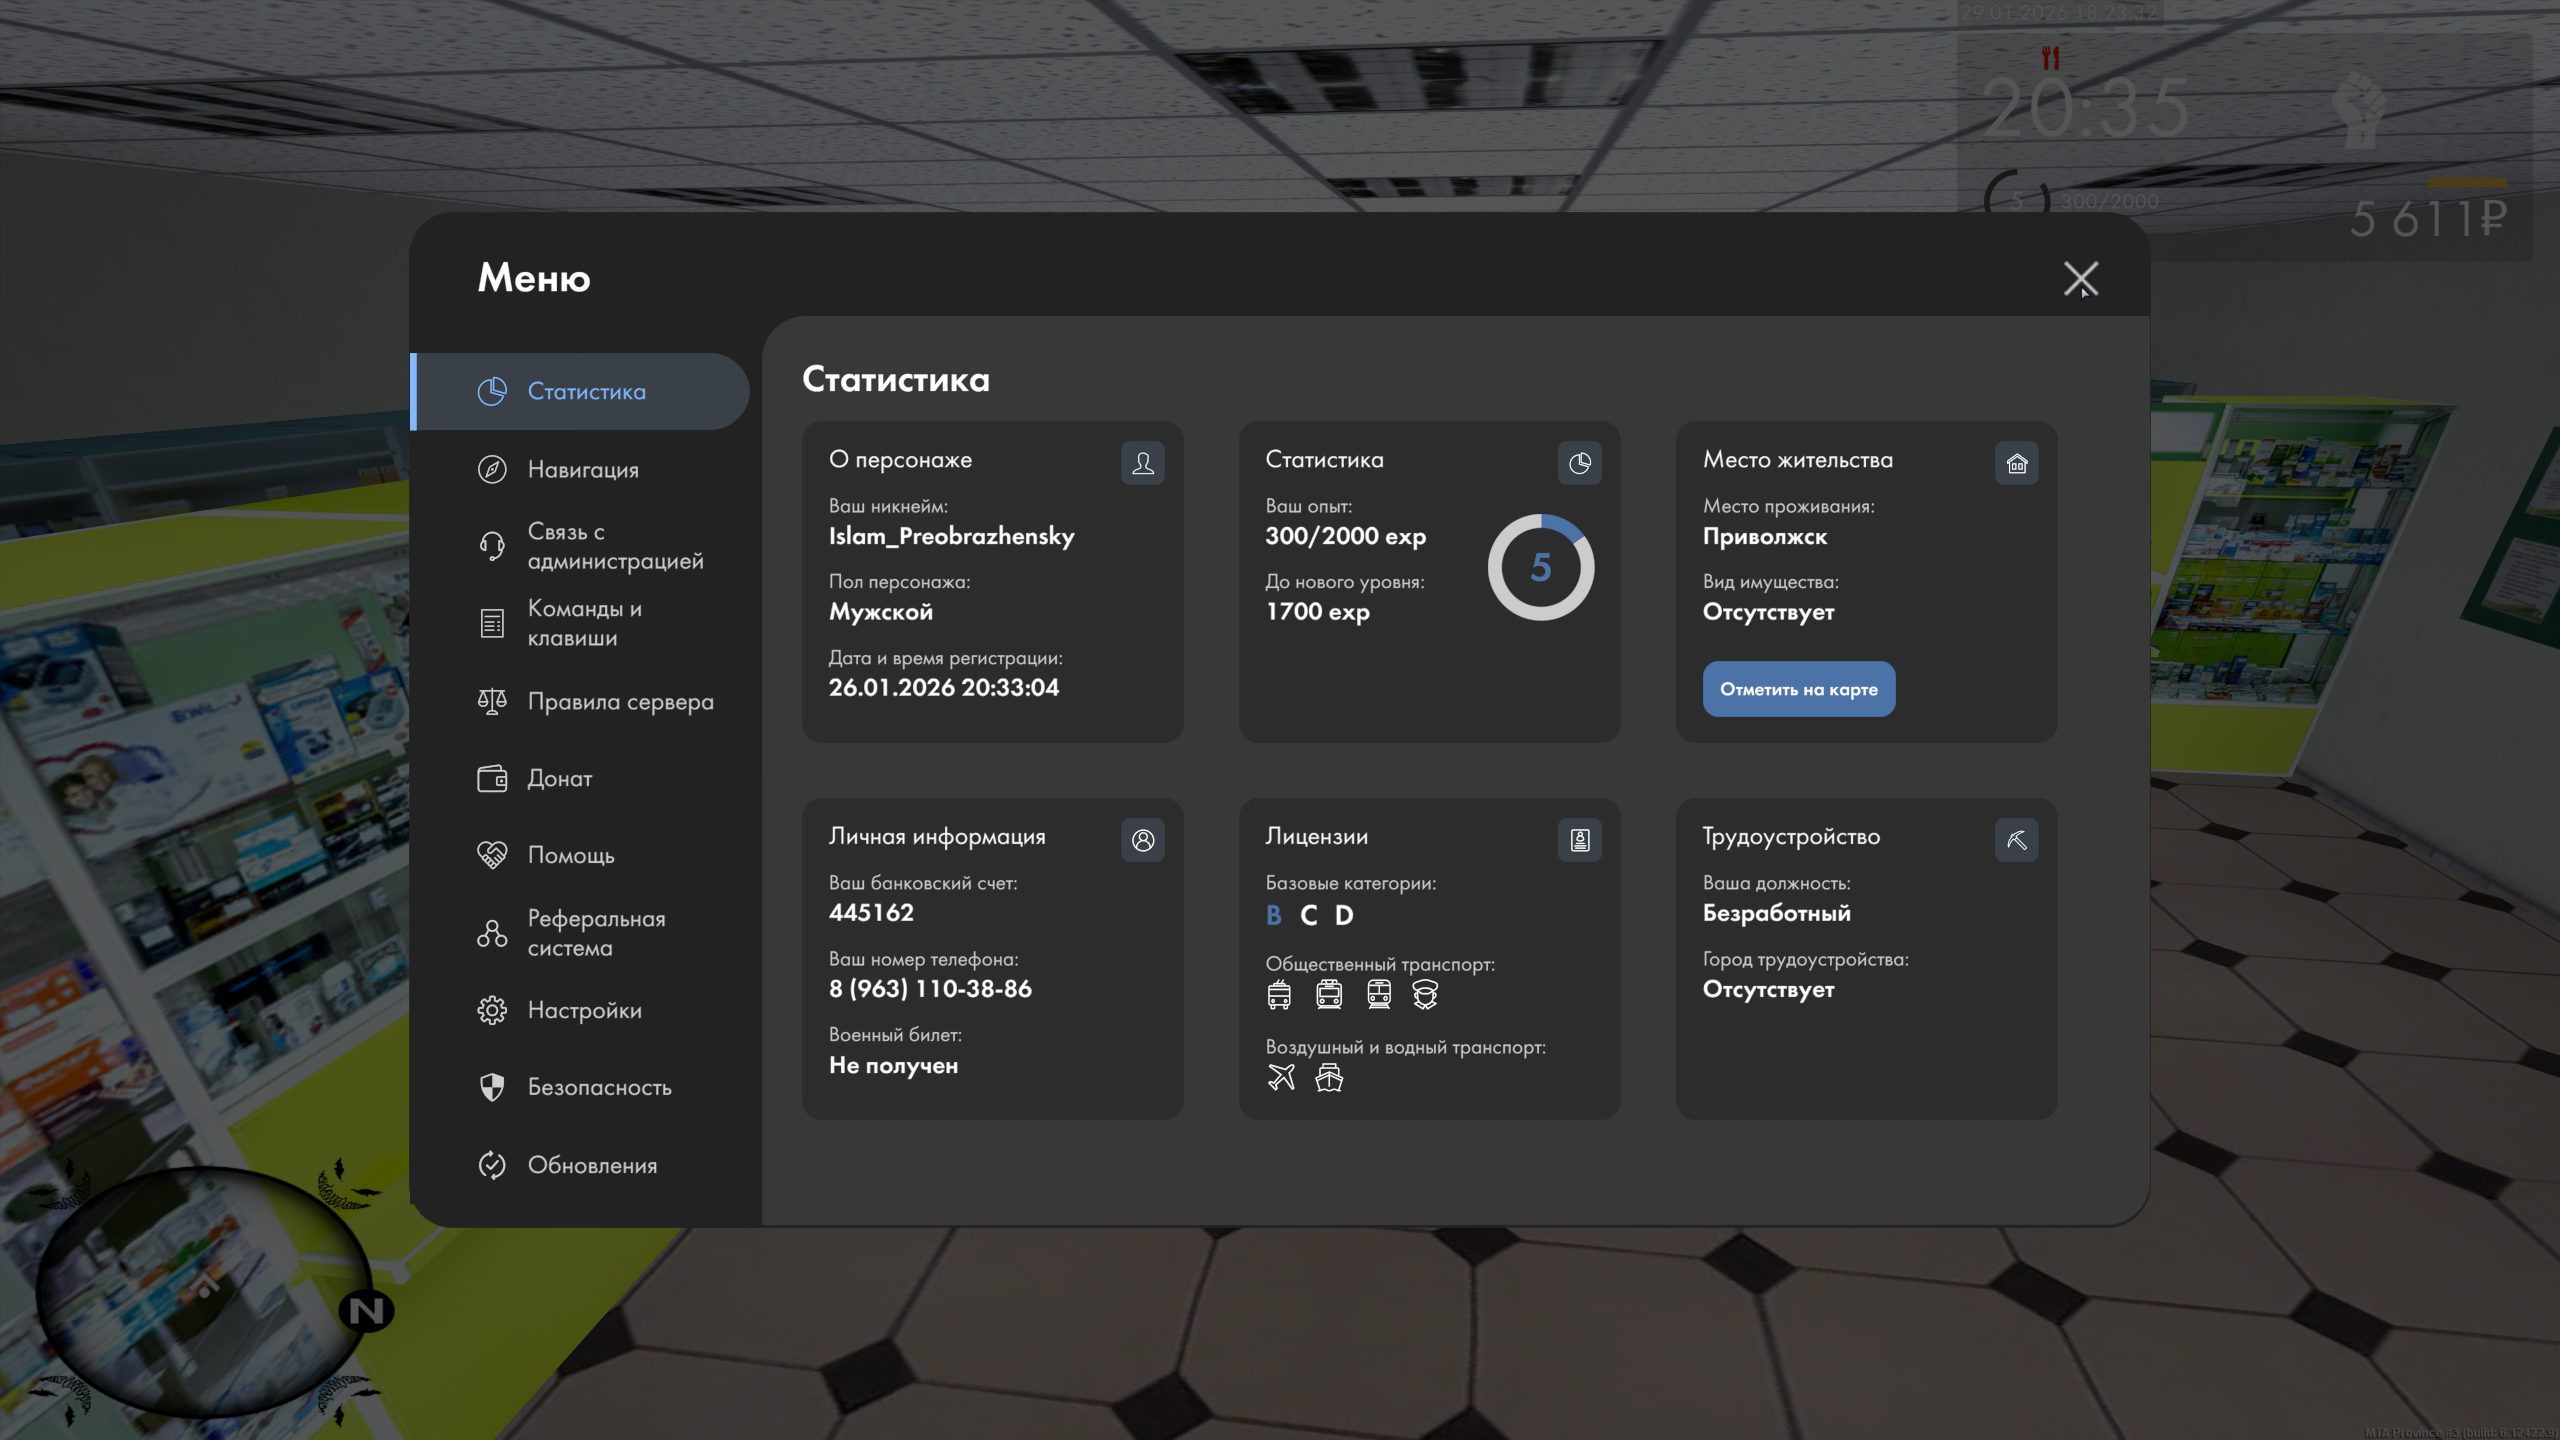Click the user circle icon in Личная информация
The width and height of the screenshot is (2560, 1440).
pyautogui.click(x=1142, y=840)
